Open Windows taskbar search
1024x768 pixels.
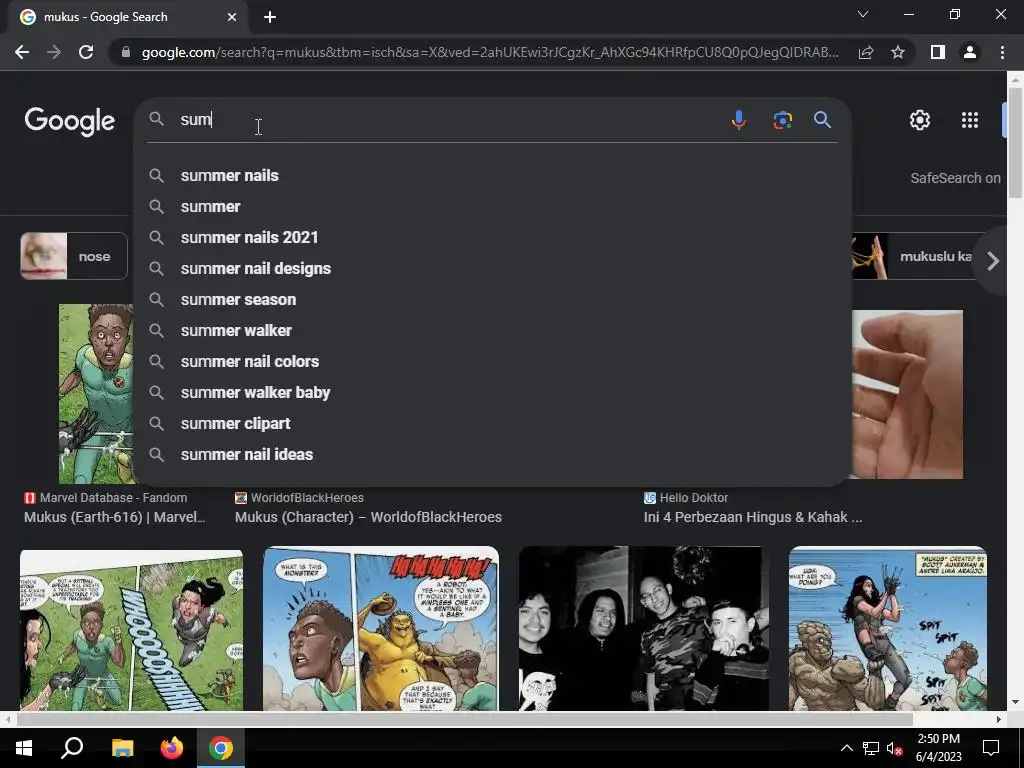point(72,748)
